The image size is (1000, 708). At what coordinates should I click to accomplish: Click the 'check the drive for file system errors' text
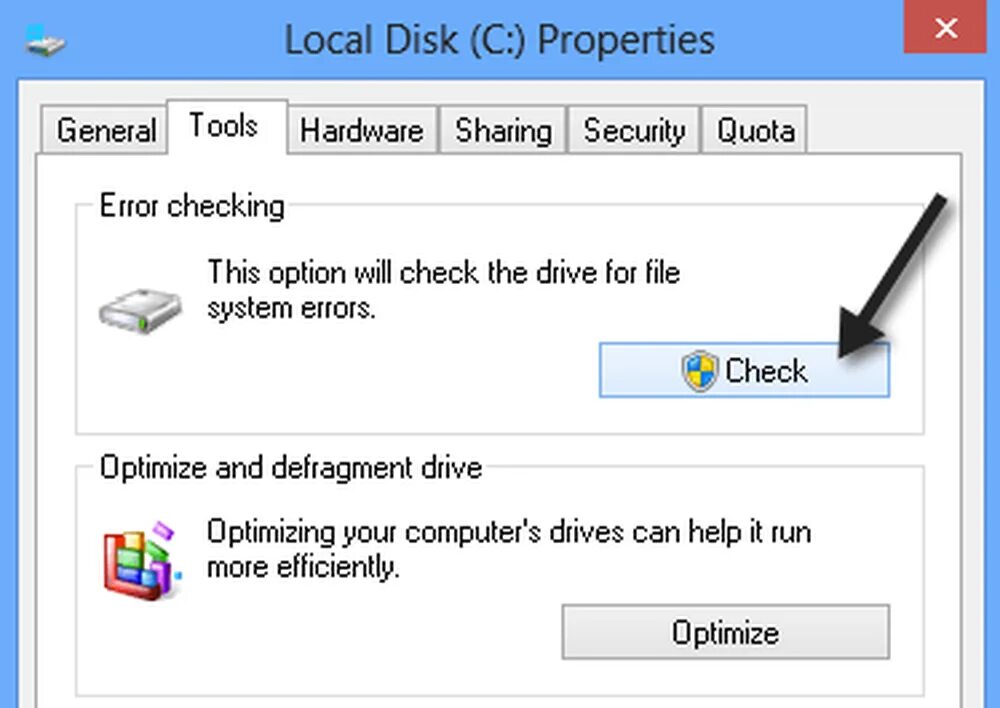443,290
